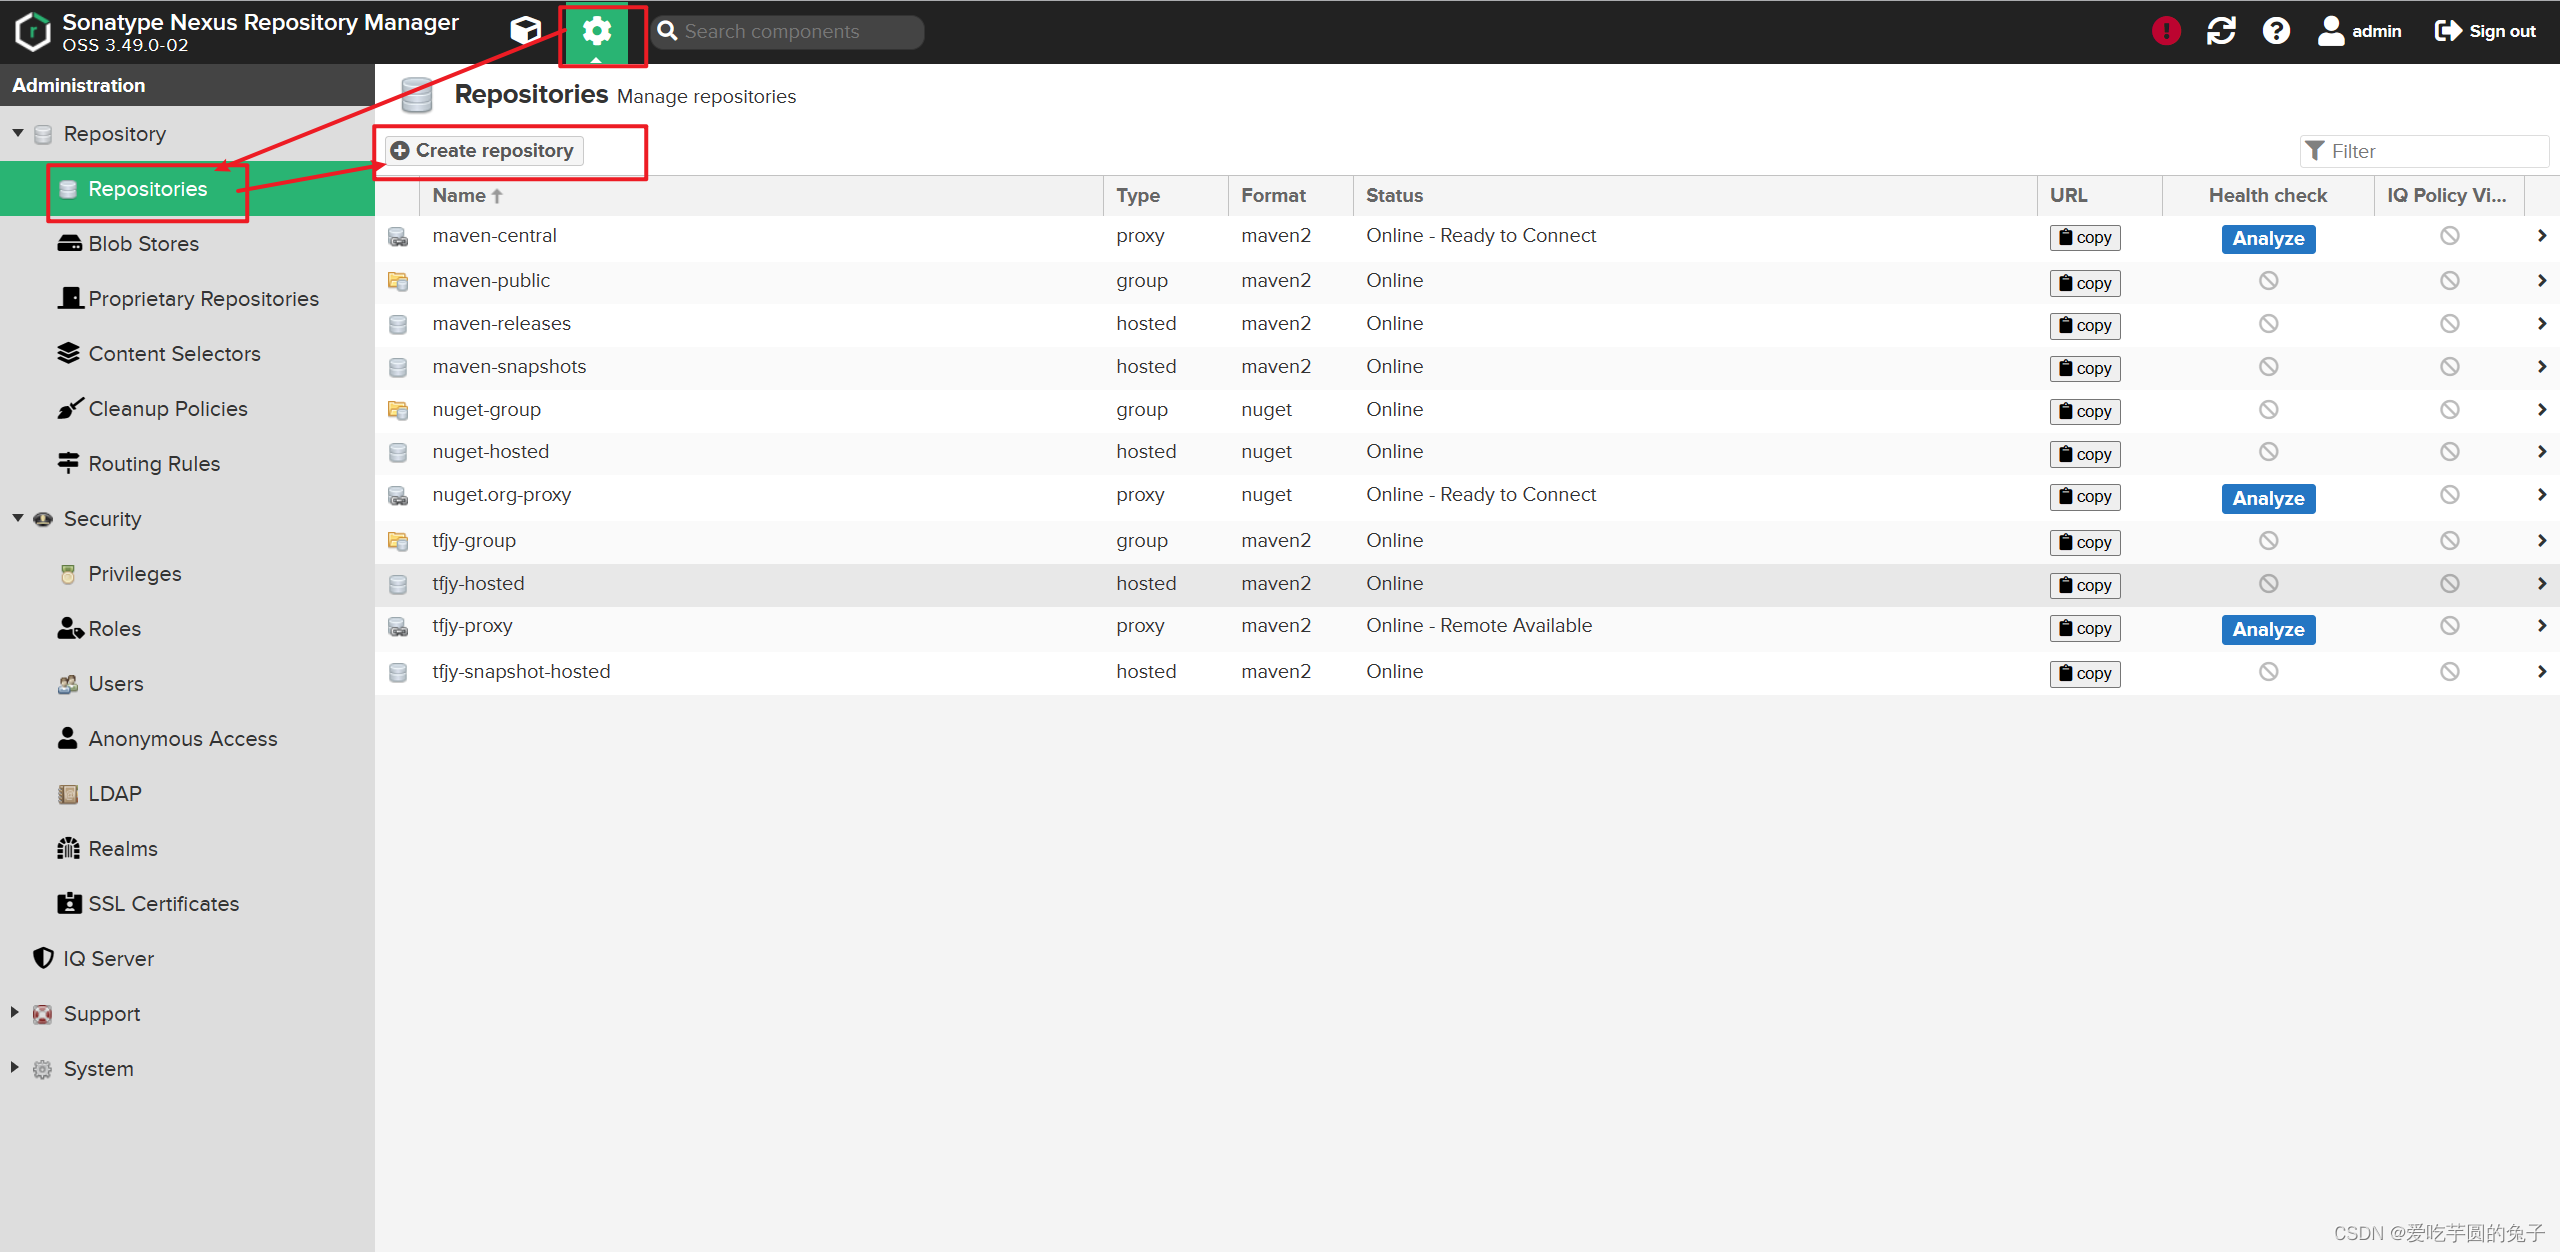The image size is (2560, 1252).
Task: Click the Create repository button
Action: 484,151
